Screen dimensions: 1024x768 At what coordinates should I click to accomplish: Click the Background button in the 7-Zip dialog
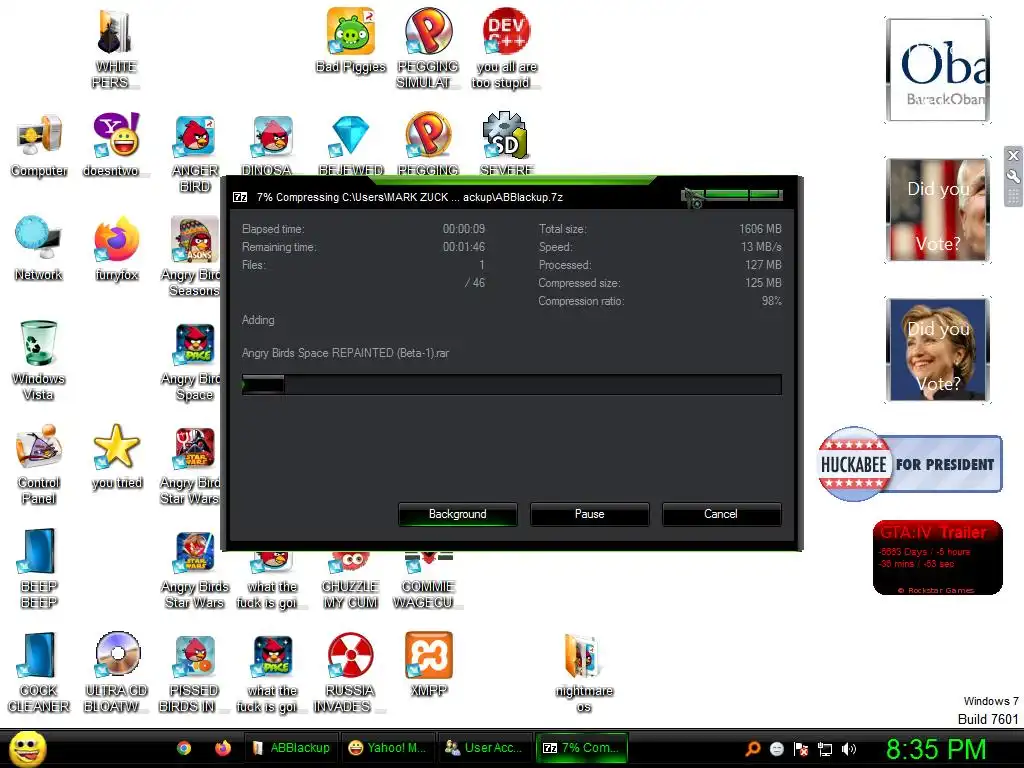pos(457,514)
